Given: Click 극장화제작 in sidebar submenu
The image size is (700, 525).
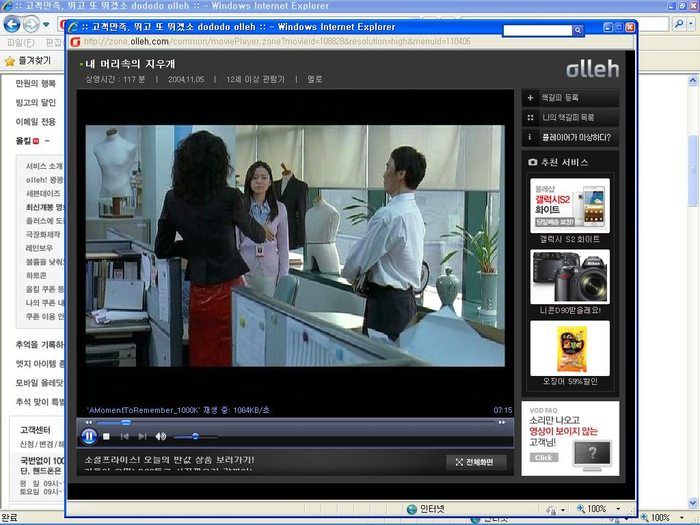Looking at the screenshot, I should tap(43, 234).
